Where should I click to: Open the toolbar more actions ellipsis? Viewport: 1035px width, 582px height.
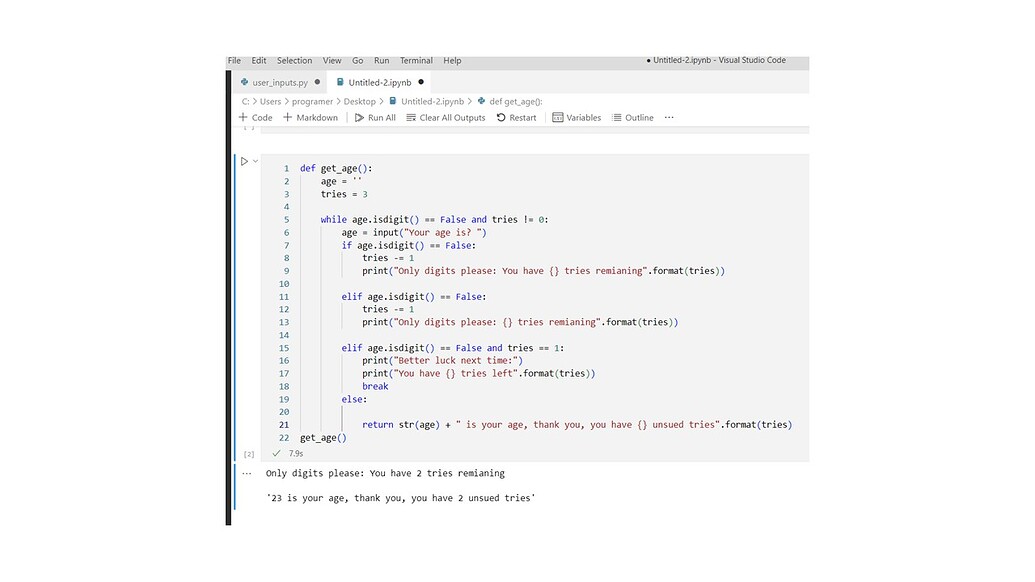pos(669,117)
